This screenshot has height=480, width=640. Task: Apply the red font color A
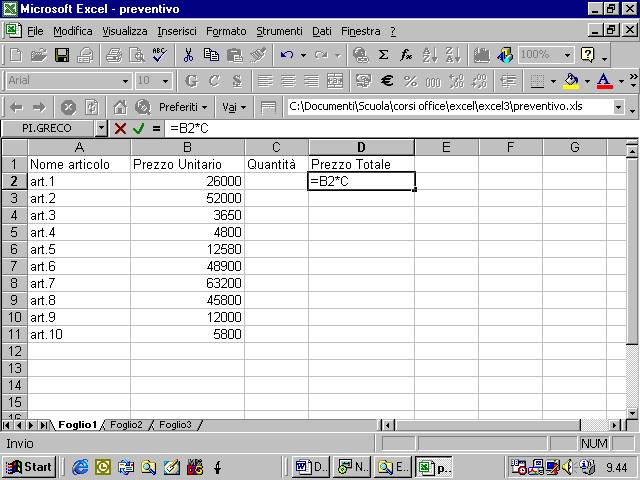coord(604,81)
